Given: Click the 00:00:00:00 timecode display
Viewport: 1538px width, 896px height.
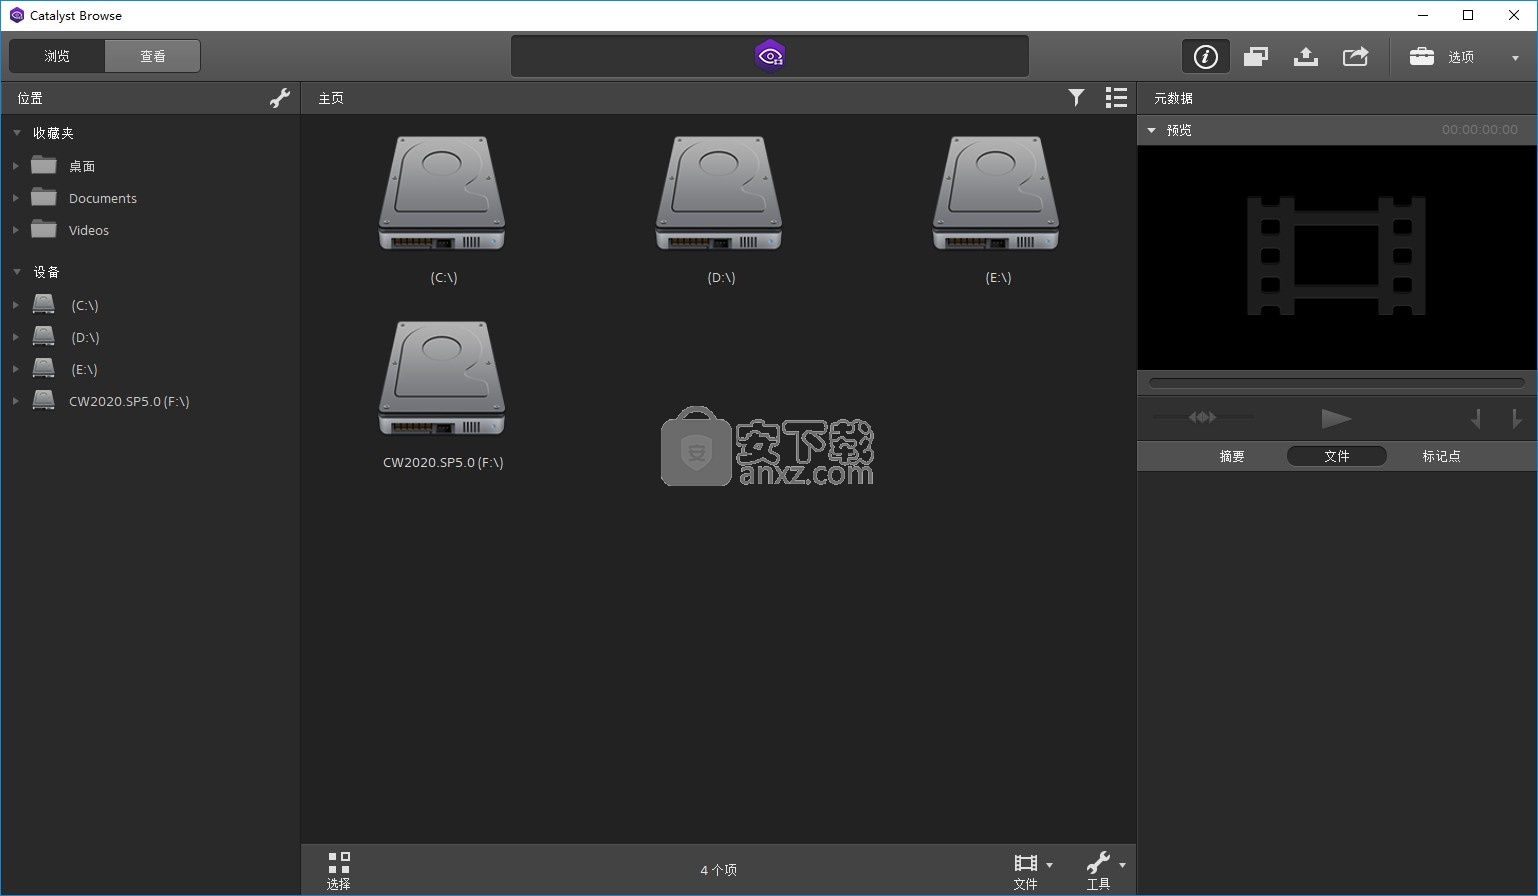Looking at the screenshot, I should pos(1479,130).
